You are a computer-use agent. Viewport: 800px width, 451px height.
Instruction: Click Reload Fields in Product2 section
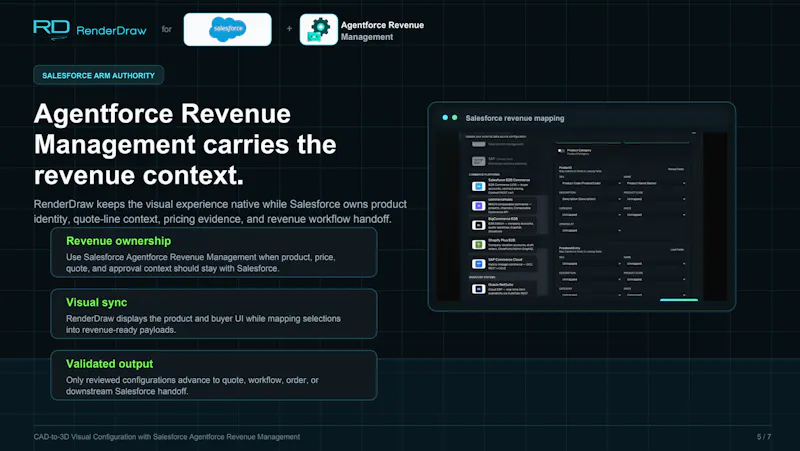pos(676,169)
